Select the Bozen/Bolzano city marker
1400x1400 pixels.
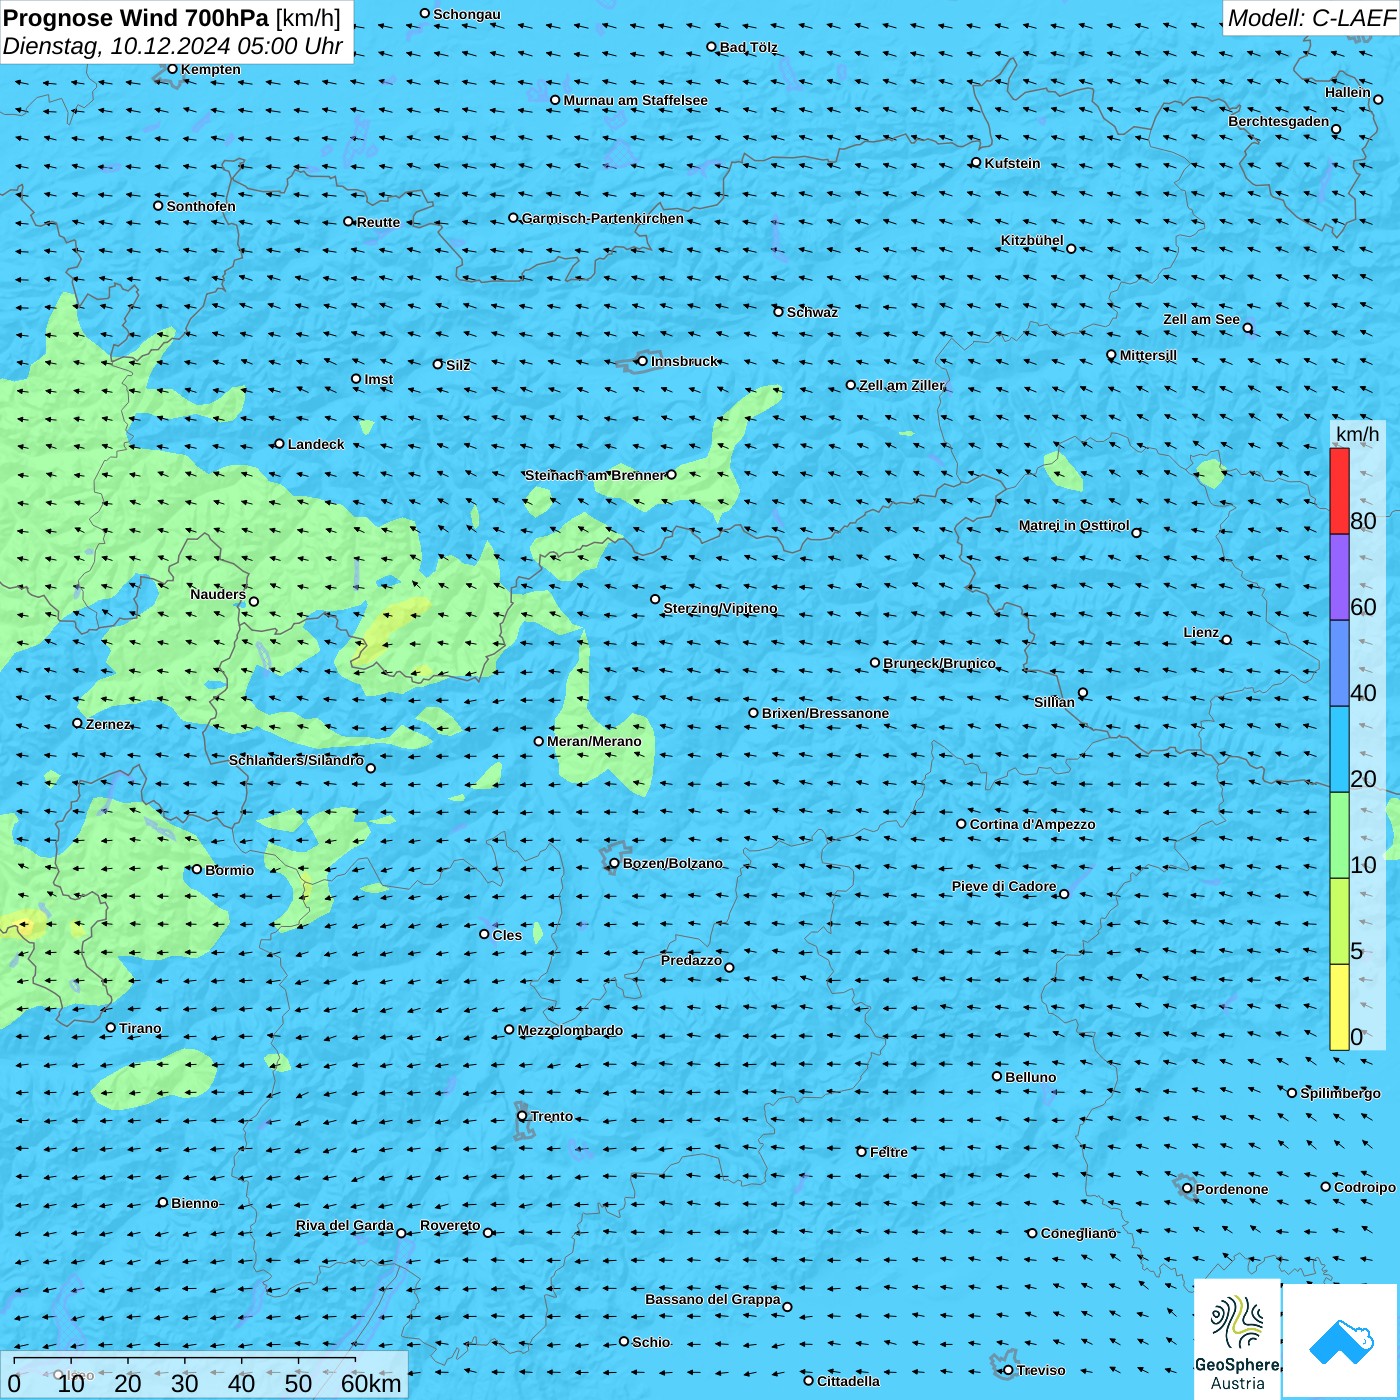(614, 863)
